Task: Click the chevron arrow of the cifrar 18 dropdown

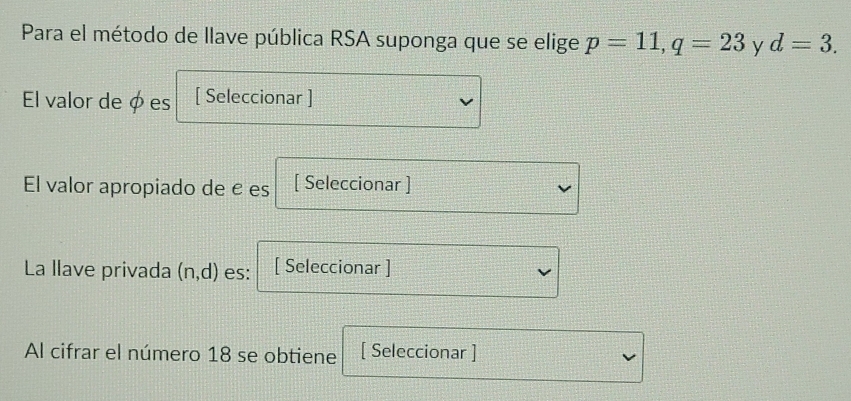Action: point(628,356)
